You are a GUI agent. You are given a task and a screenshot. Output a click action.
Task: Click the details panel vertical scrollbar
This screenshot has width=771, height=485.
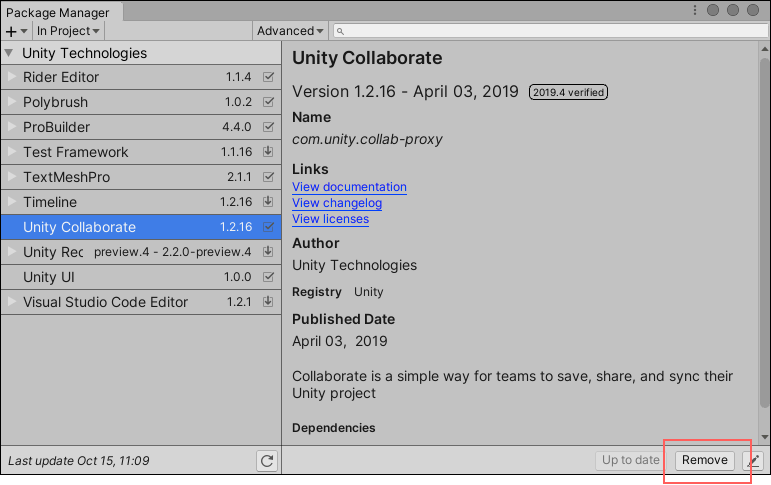pyautogui.click(x=764, y=231)
